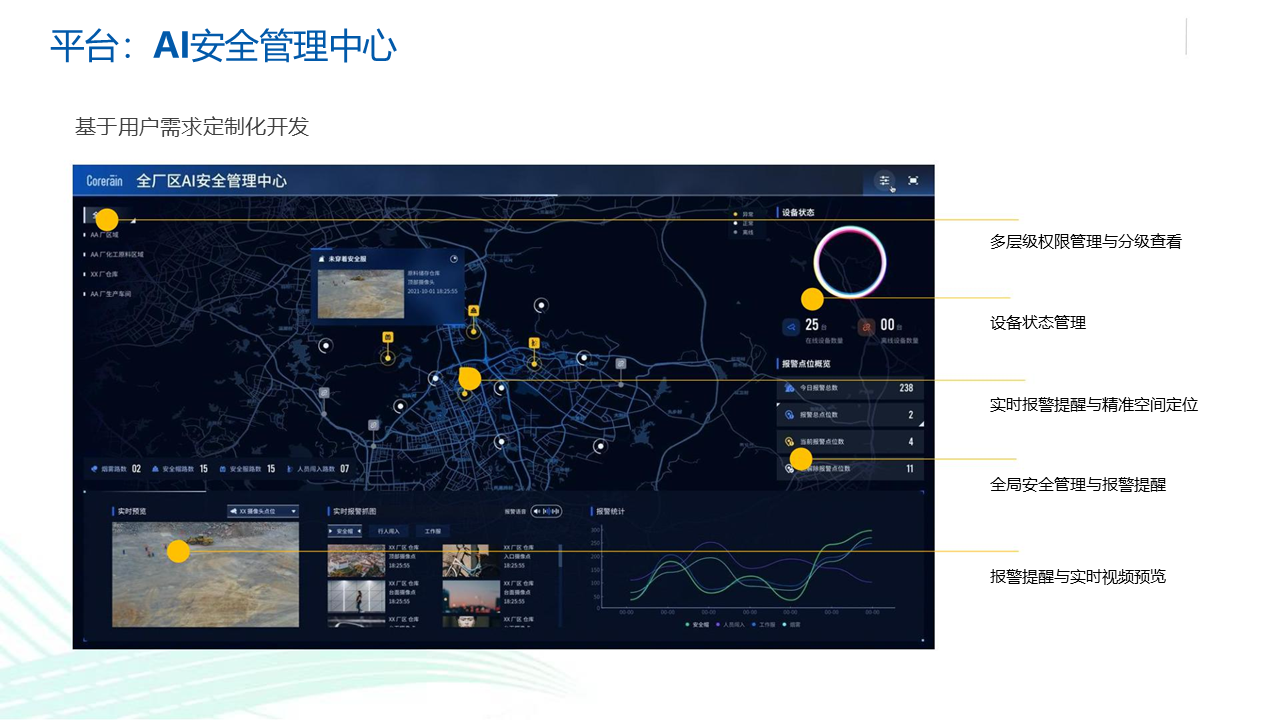
Task: Open the 未穿着安全服 alarm popup snapshot
Action: tap(361, 293)
